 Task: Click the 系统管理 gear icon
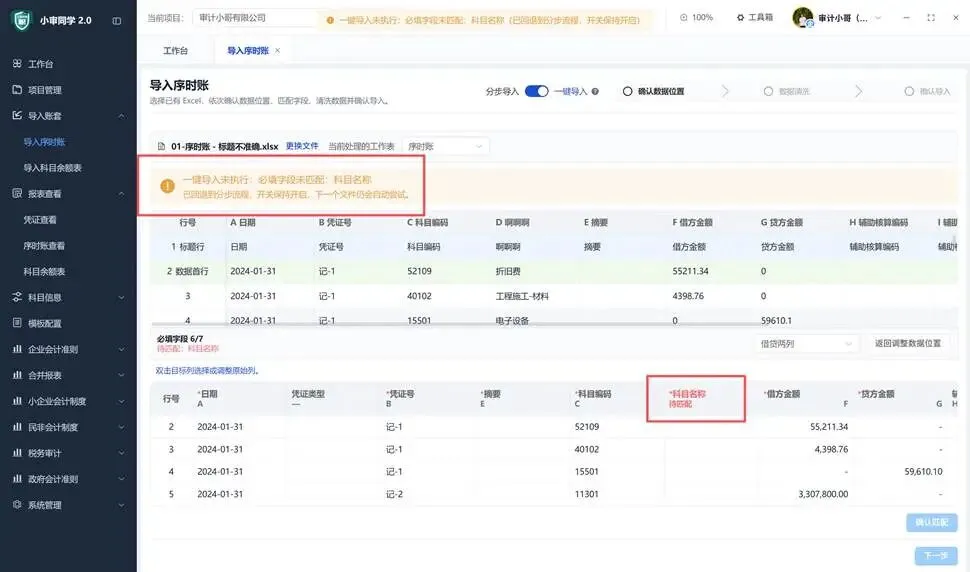click(17, 505)
